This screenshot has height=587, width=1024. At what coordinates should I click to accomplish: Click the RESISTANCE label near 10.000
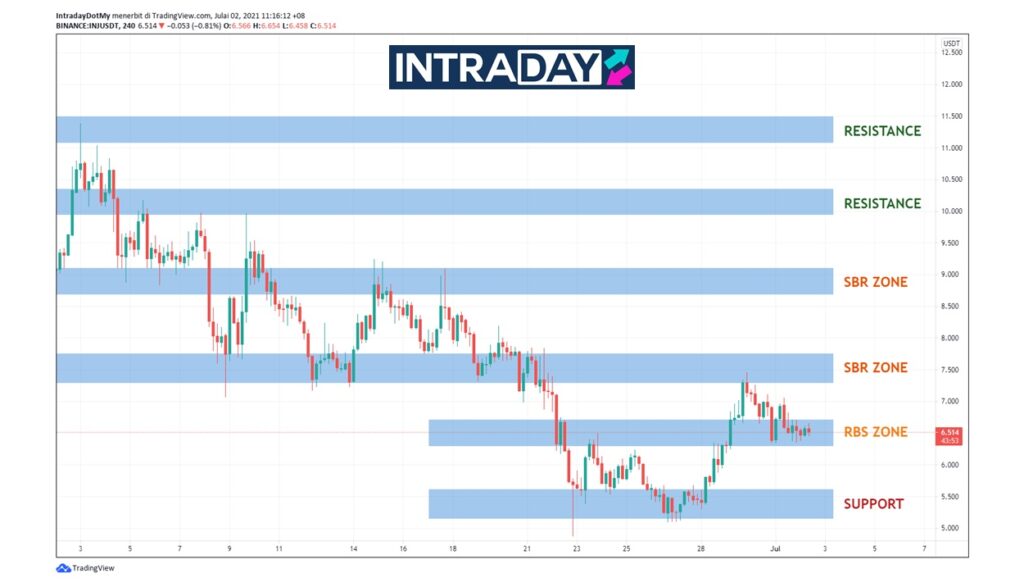pos(882,203)
